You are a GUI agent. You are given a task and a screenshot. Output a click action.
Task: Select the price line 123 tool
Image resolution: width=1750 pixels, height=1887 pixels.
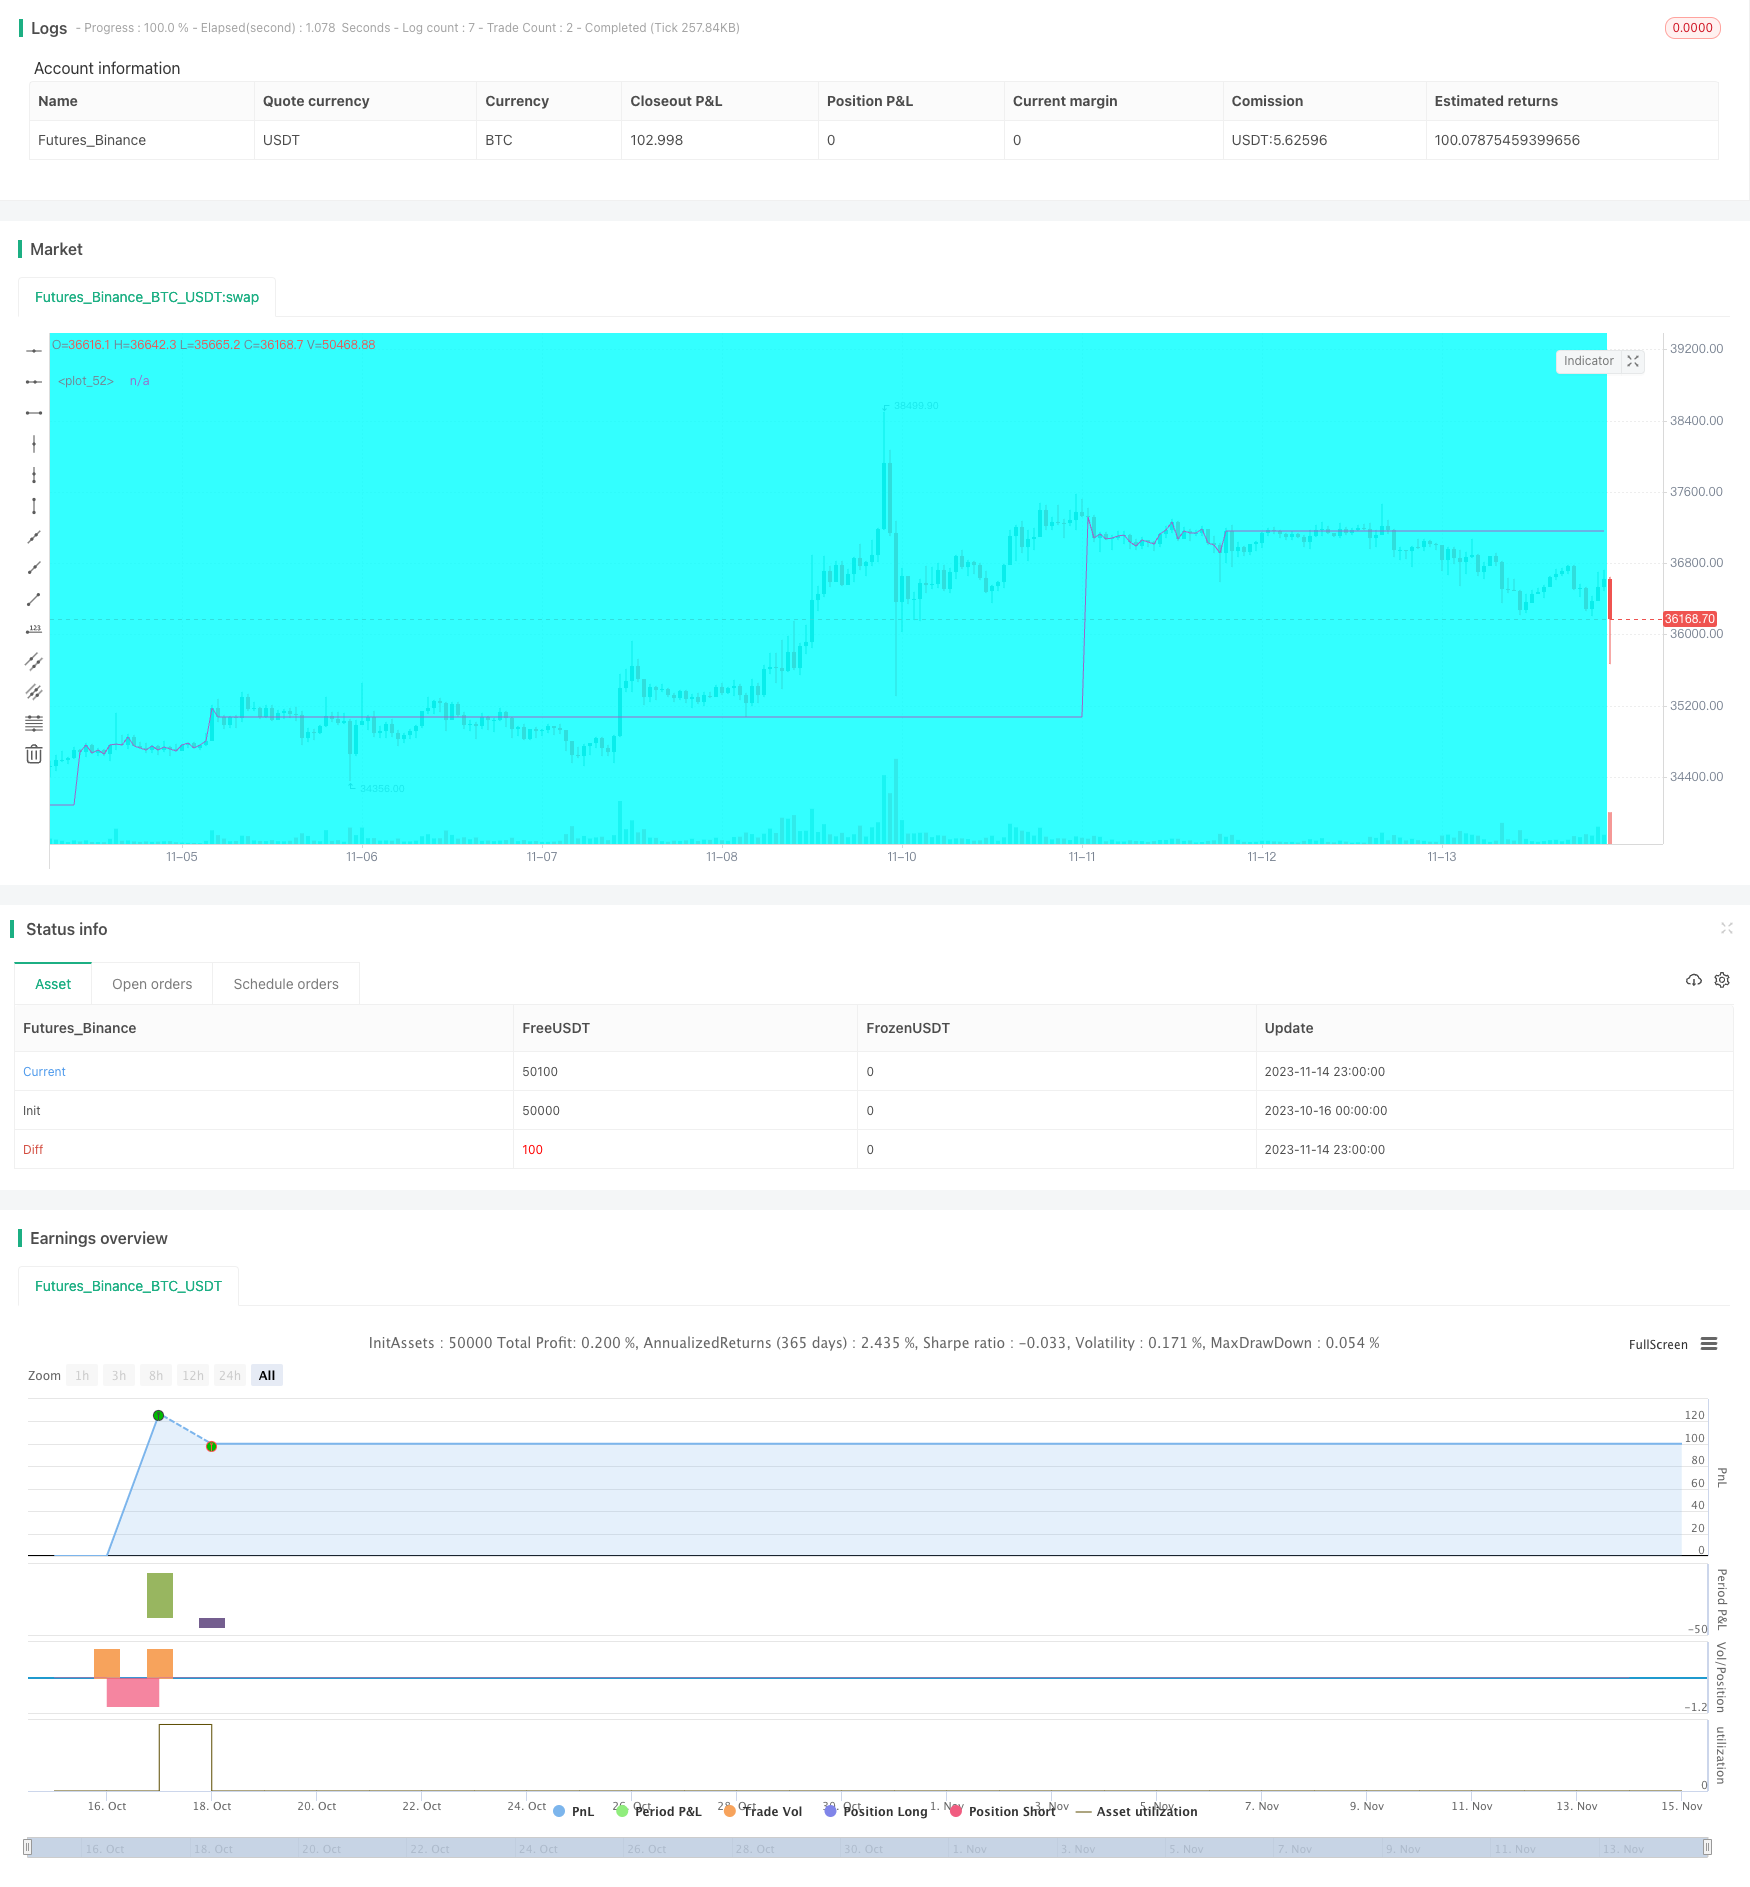pyautogui.click(x=34, y=630)
